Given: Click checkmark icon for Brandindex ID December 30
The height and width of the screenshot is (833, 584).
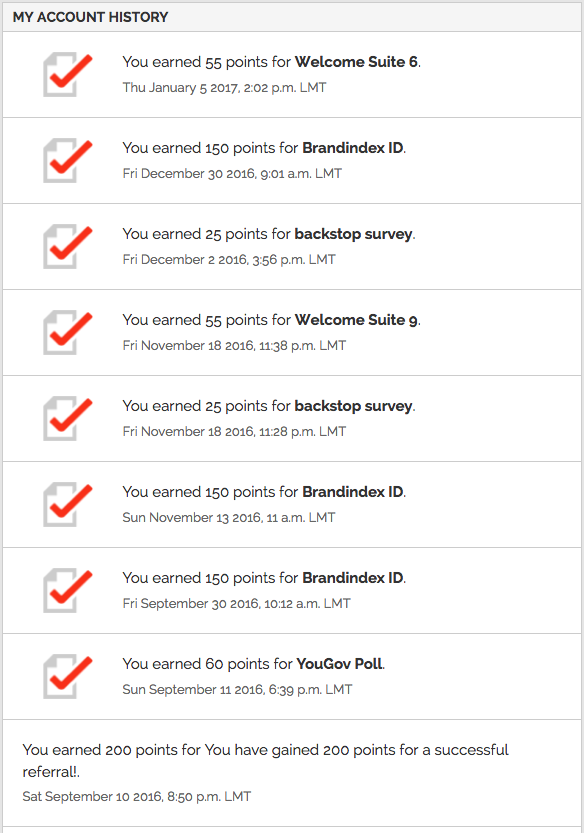Looking at the screenshot, I should click(x=67, y=160).
